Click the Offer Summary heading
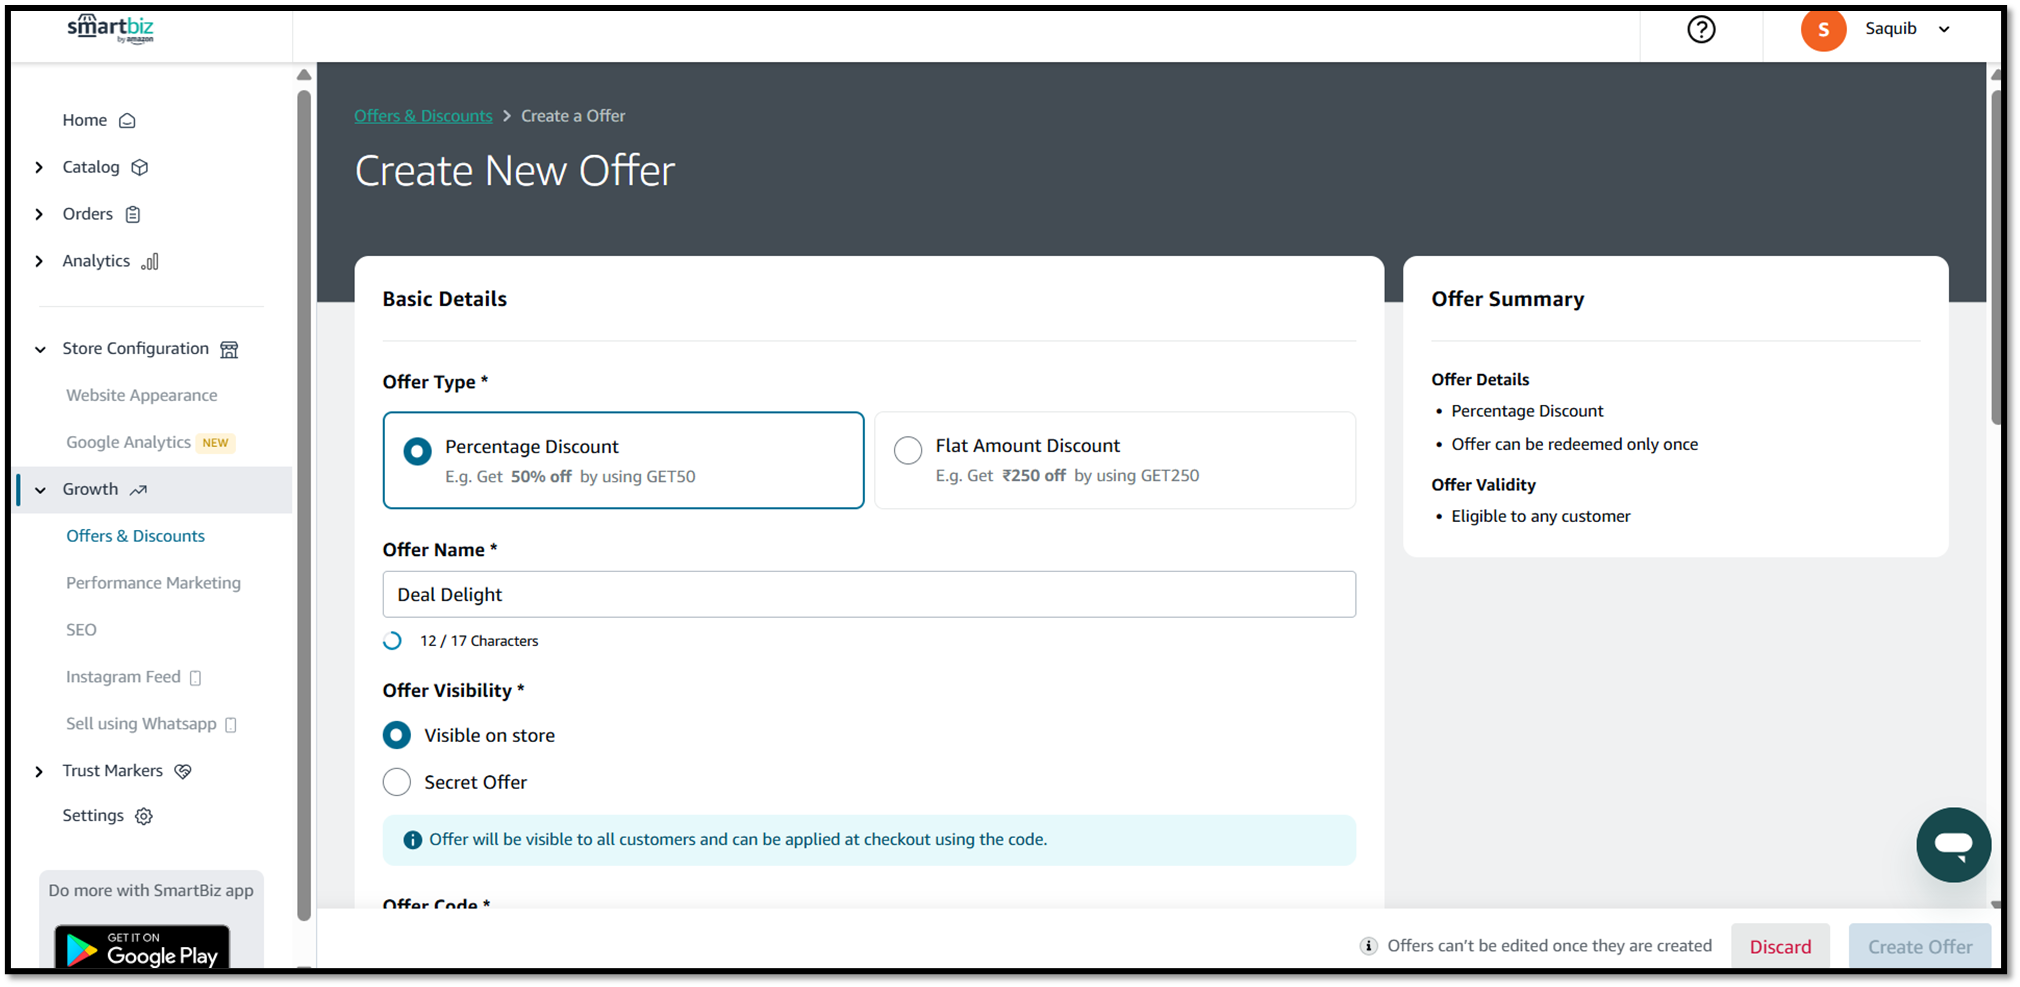 point(1507,299)
